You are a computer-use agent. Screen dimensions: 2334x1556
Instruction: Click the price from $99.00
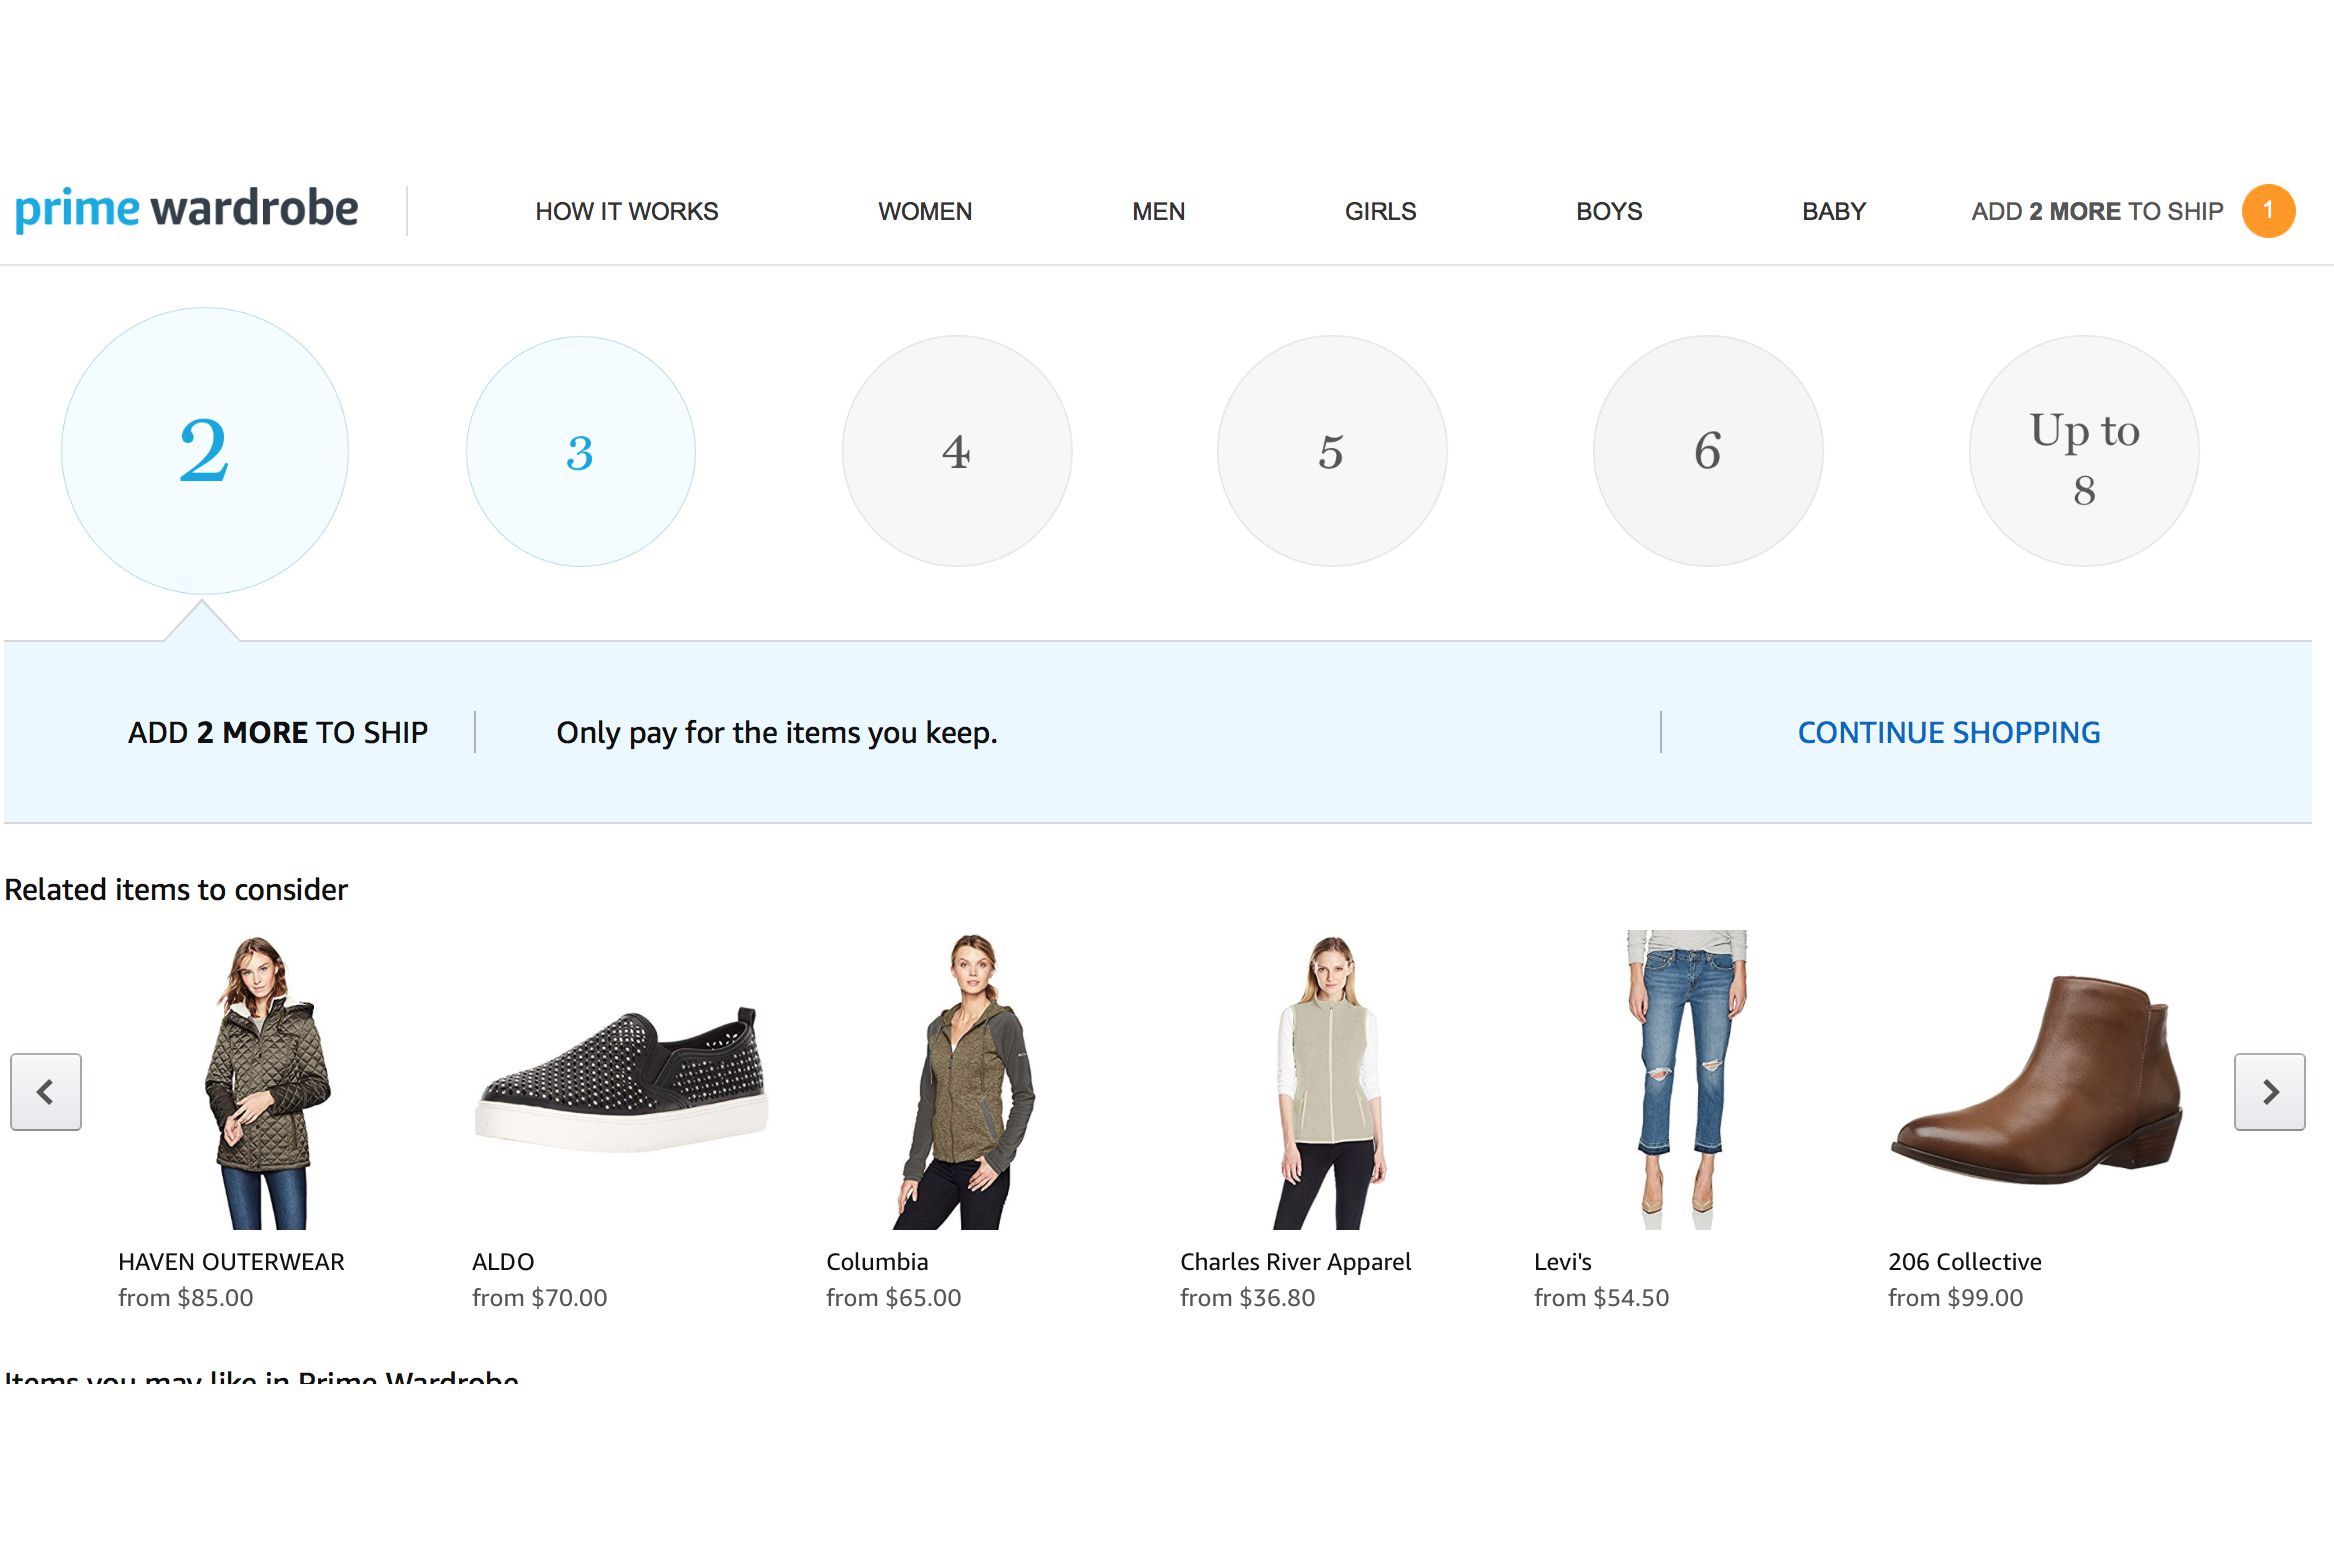click(1955, 1297)
